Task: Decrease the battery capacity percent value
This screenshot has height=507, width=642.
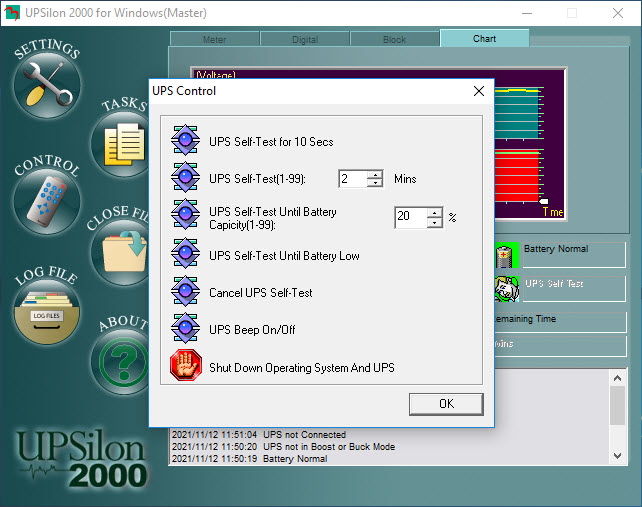Action: pos(434,222)
